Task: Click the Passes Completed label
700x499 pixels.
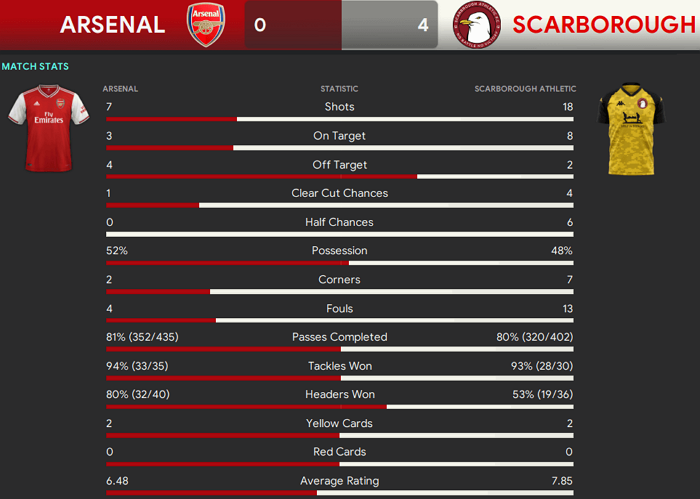Action: (340, 337)
